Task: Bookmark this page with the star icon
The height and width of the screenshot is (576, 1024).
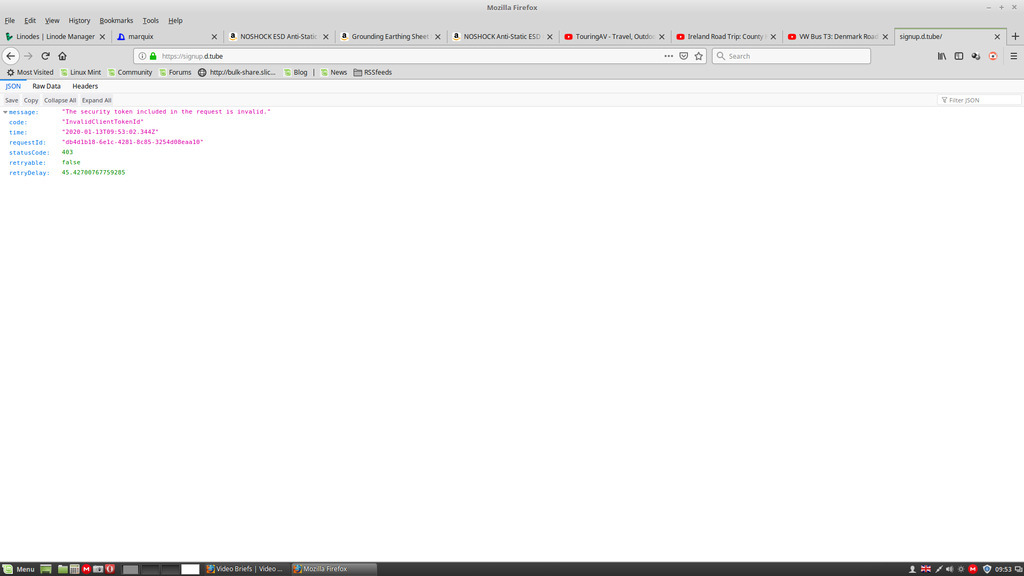Action: coord(699,56)
